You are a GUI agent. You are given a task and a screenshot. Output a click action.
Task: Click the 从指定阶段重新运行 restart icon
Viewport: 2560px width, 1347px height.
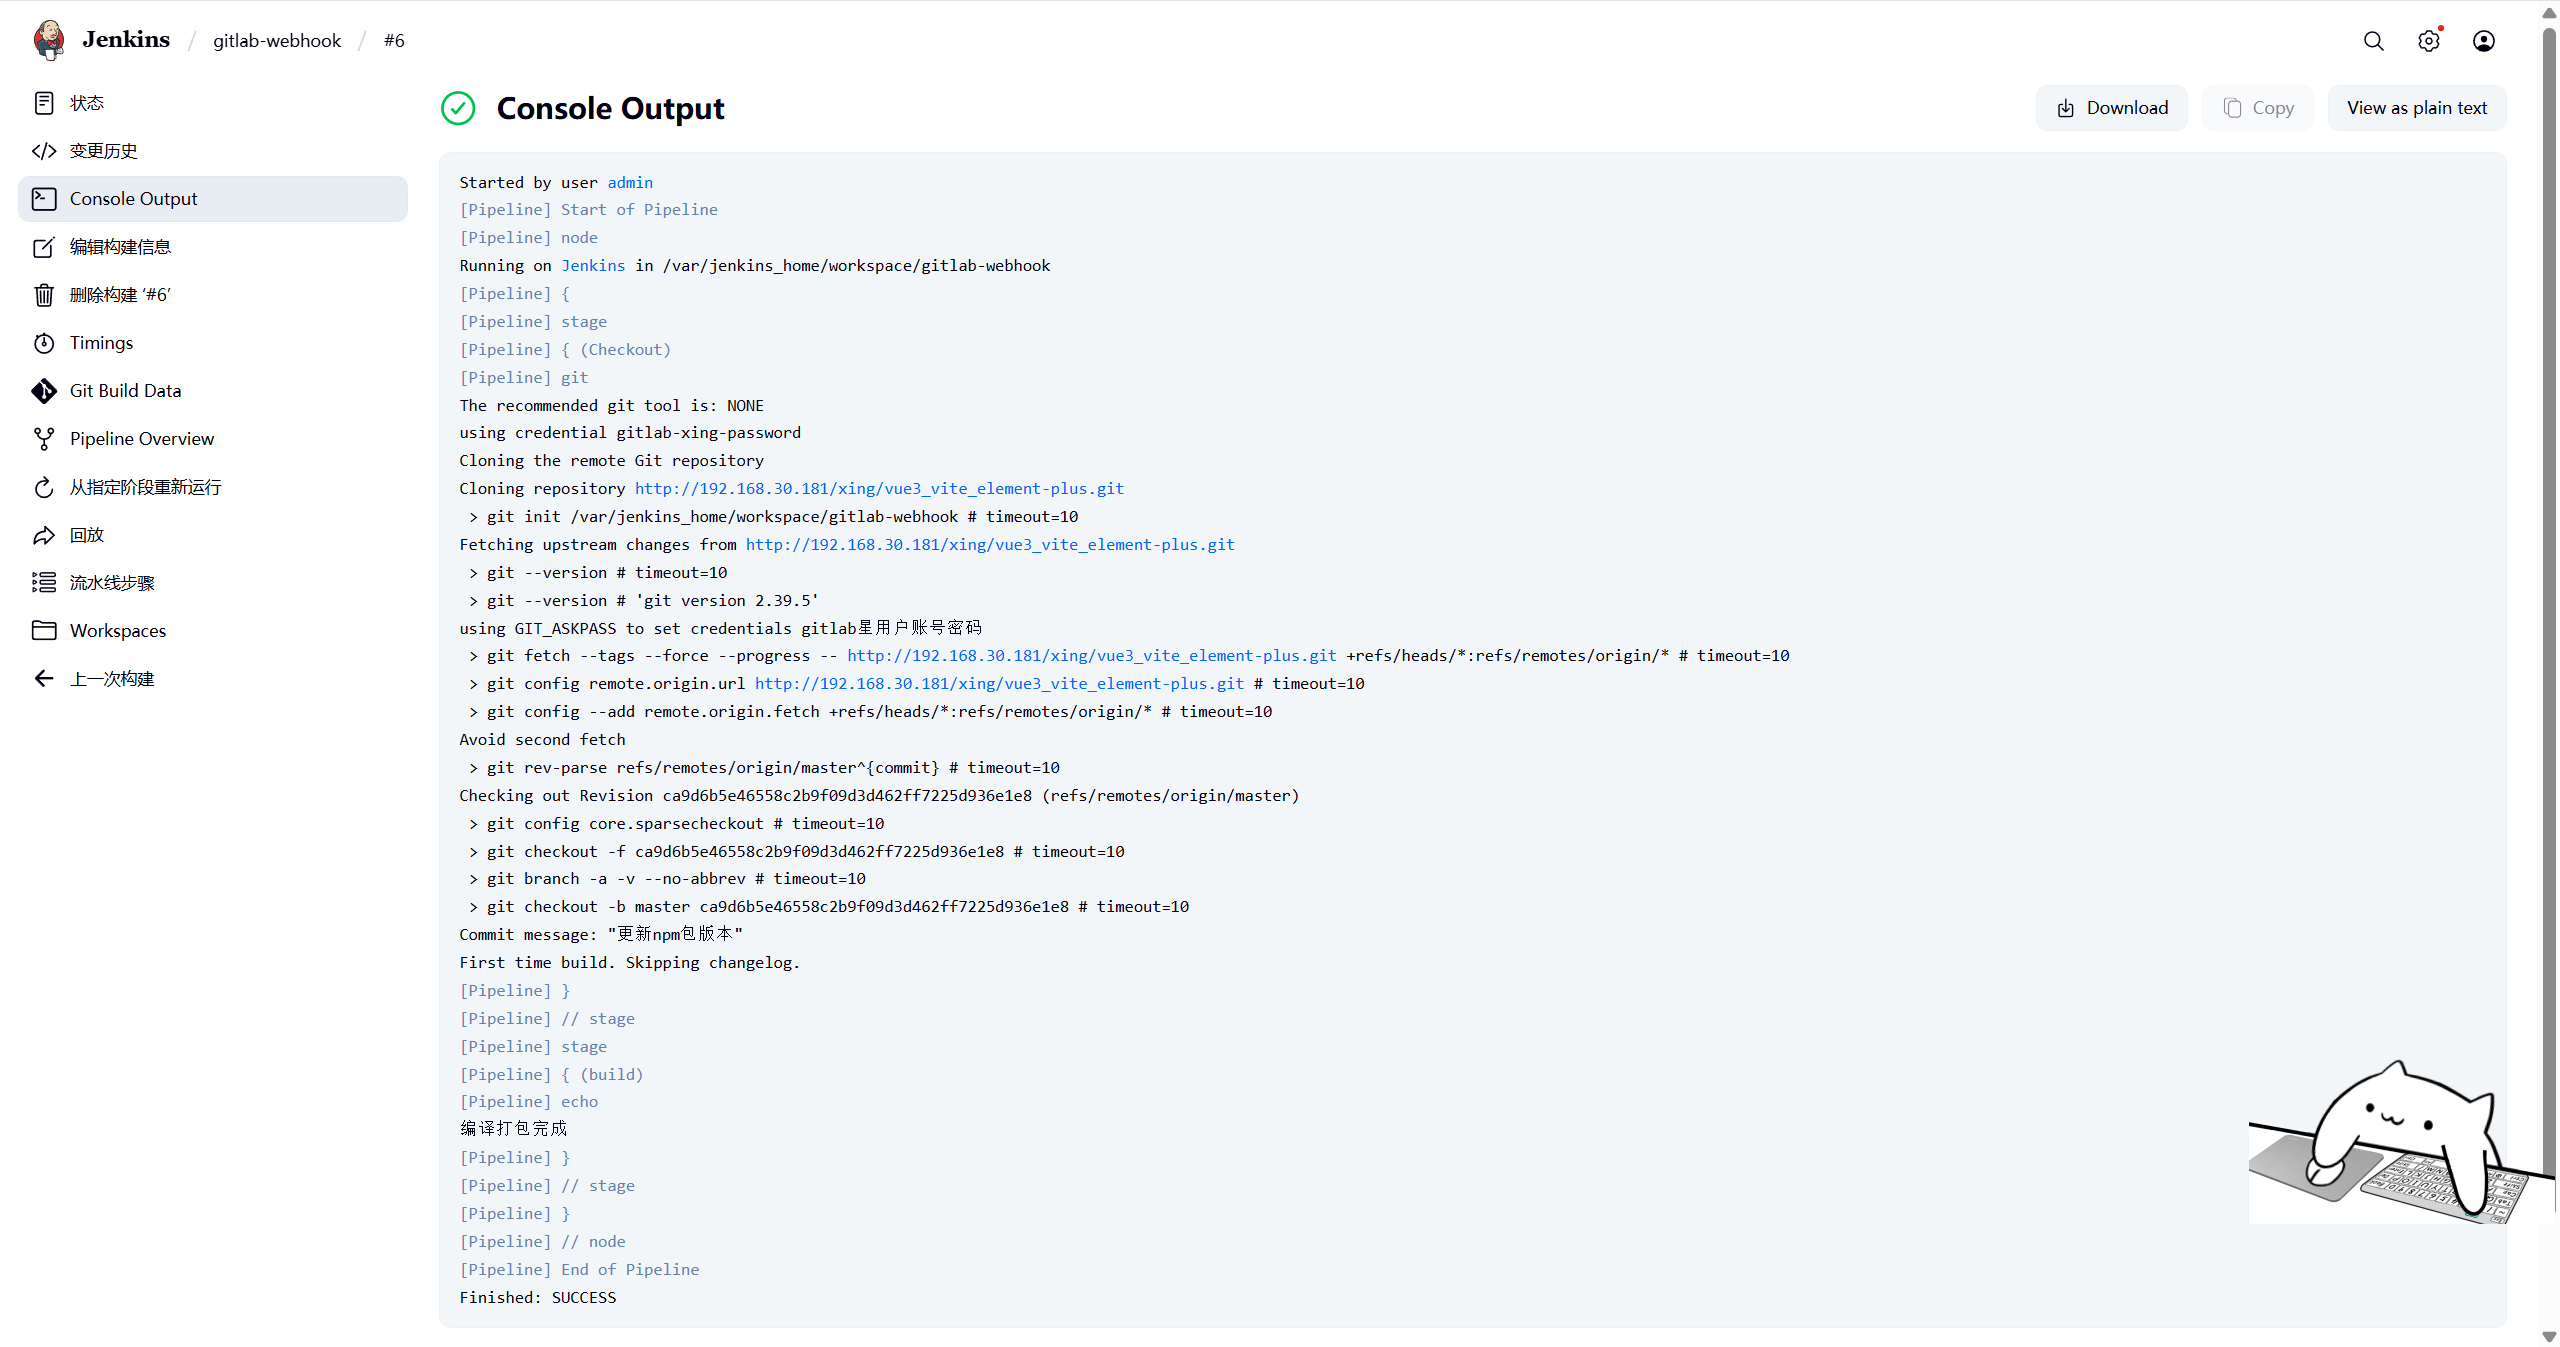pyautogui.click(x=44, y=487)
